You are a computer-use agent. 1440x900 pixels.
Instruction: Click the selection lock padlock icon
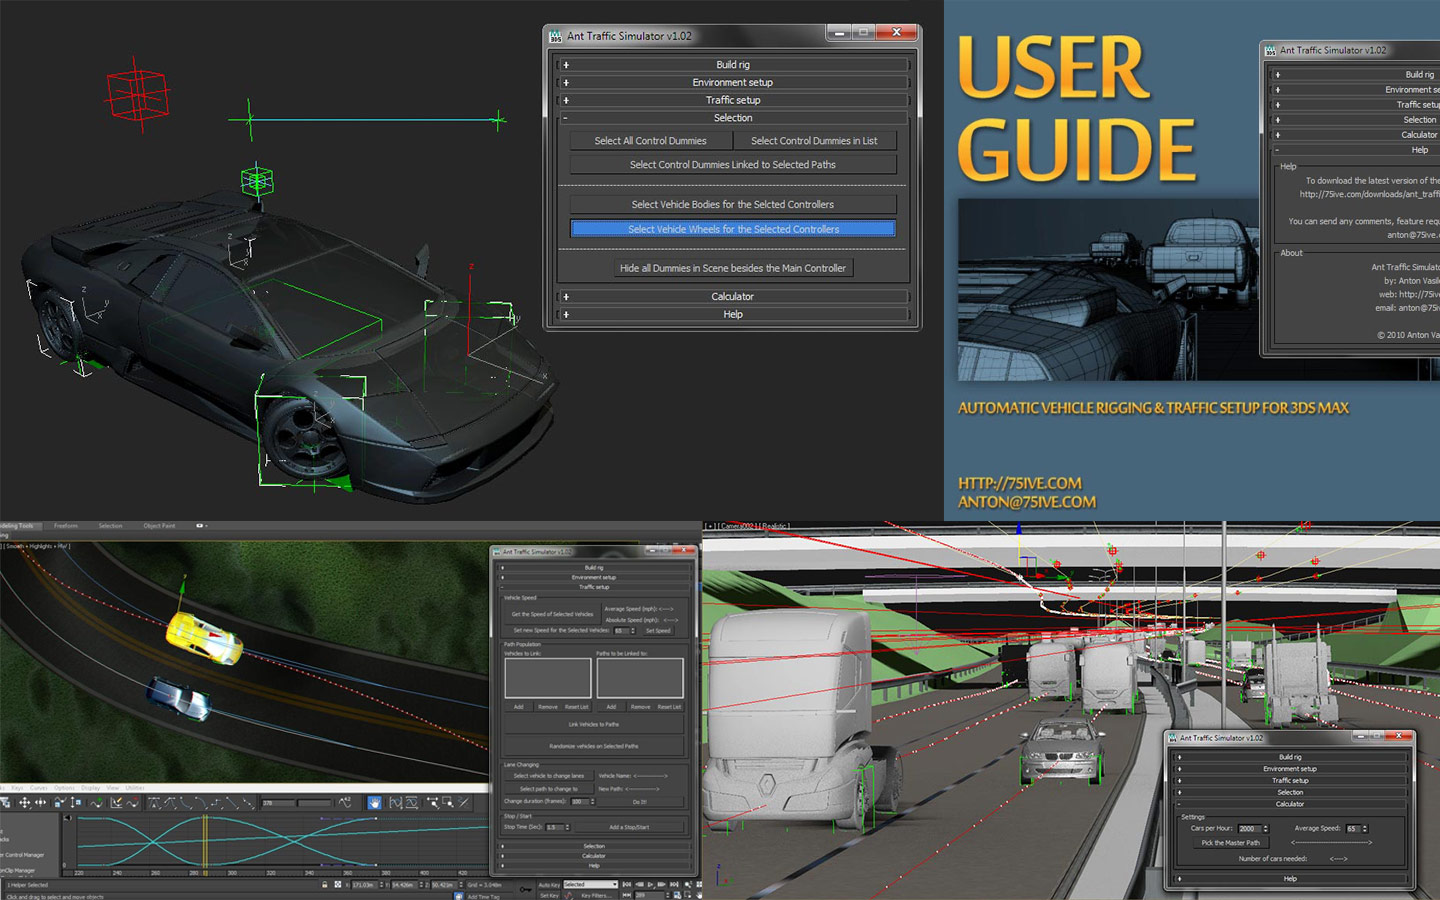[x=324, y=885]
